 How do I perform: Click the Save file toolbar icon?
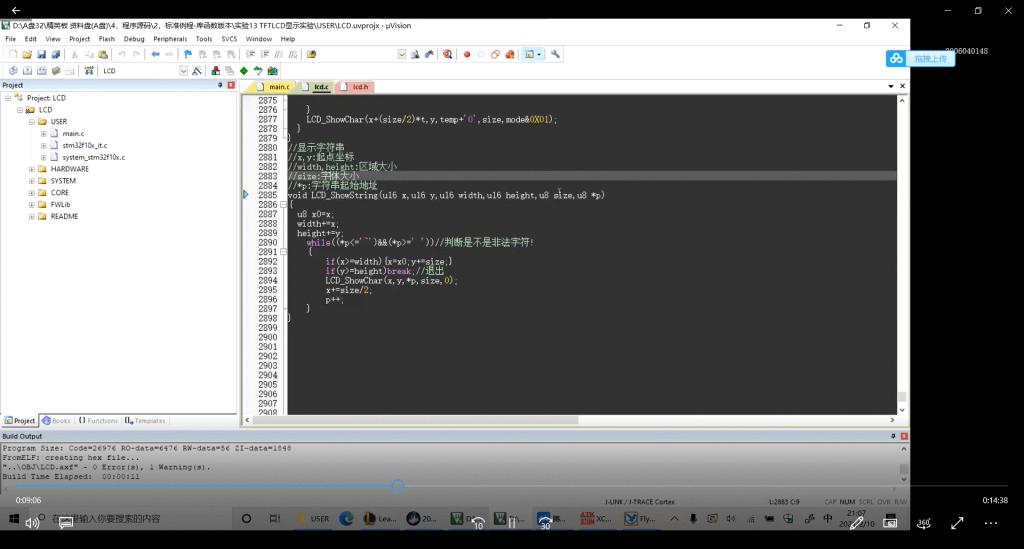pyautogui.click(x=42, y=54)
